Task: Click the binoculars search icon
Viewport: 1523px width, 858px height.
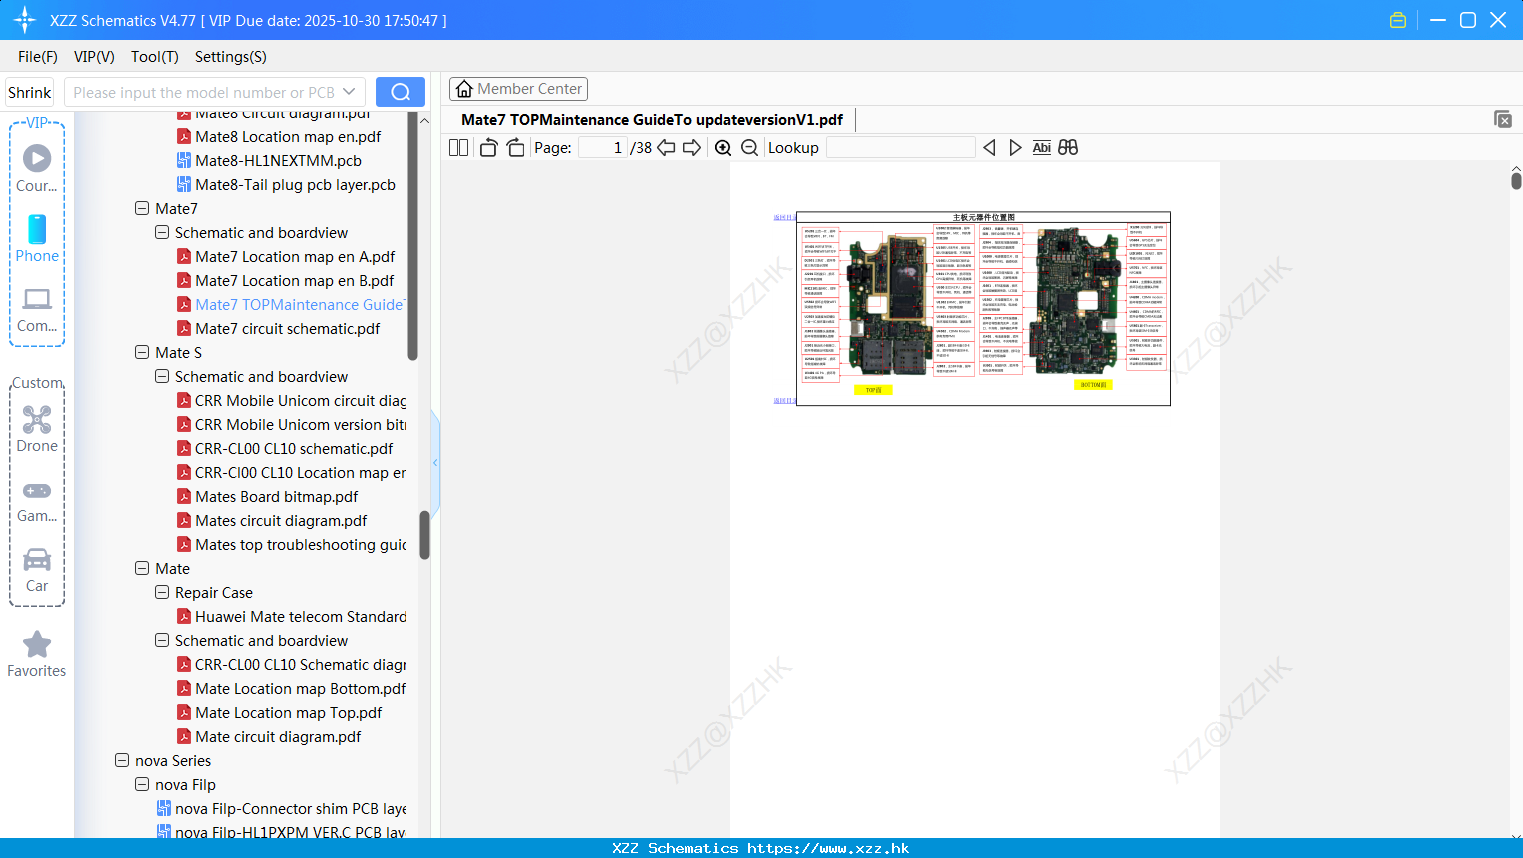Action: (x=1068, y=148)
